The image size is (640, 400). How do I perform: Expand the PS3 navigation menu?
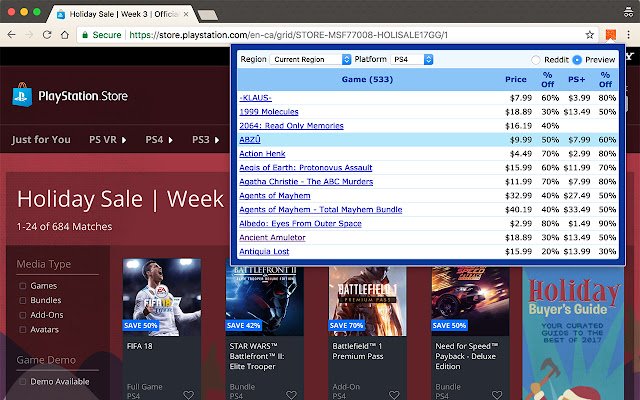coord(206,140)
